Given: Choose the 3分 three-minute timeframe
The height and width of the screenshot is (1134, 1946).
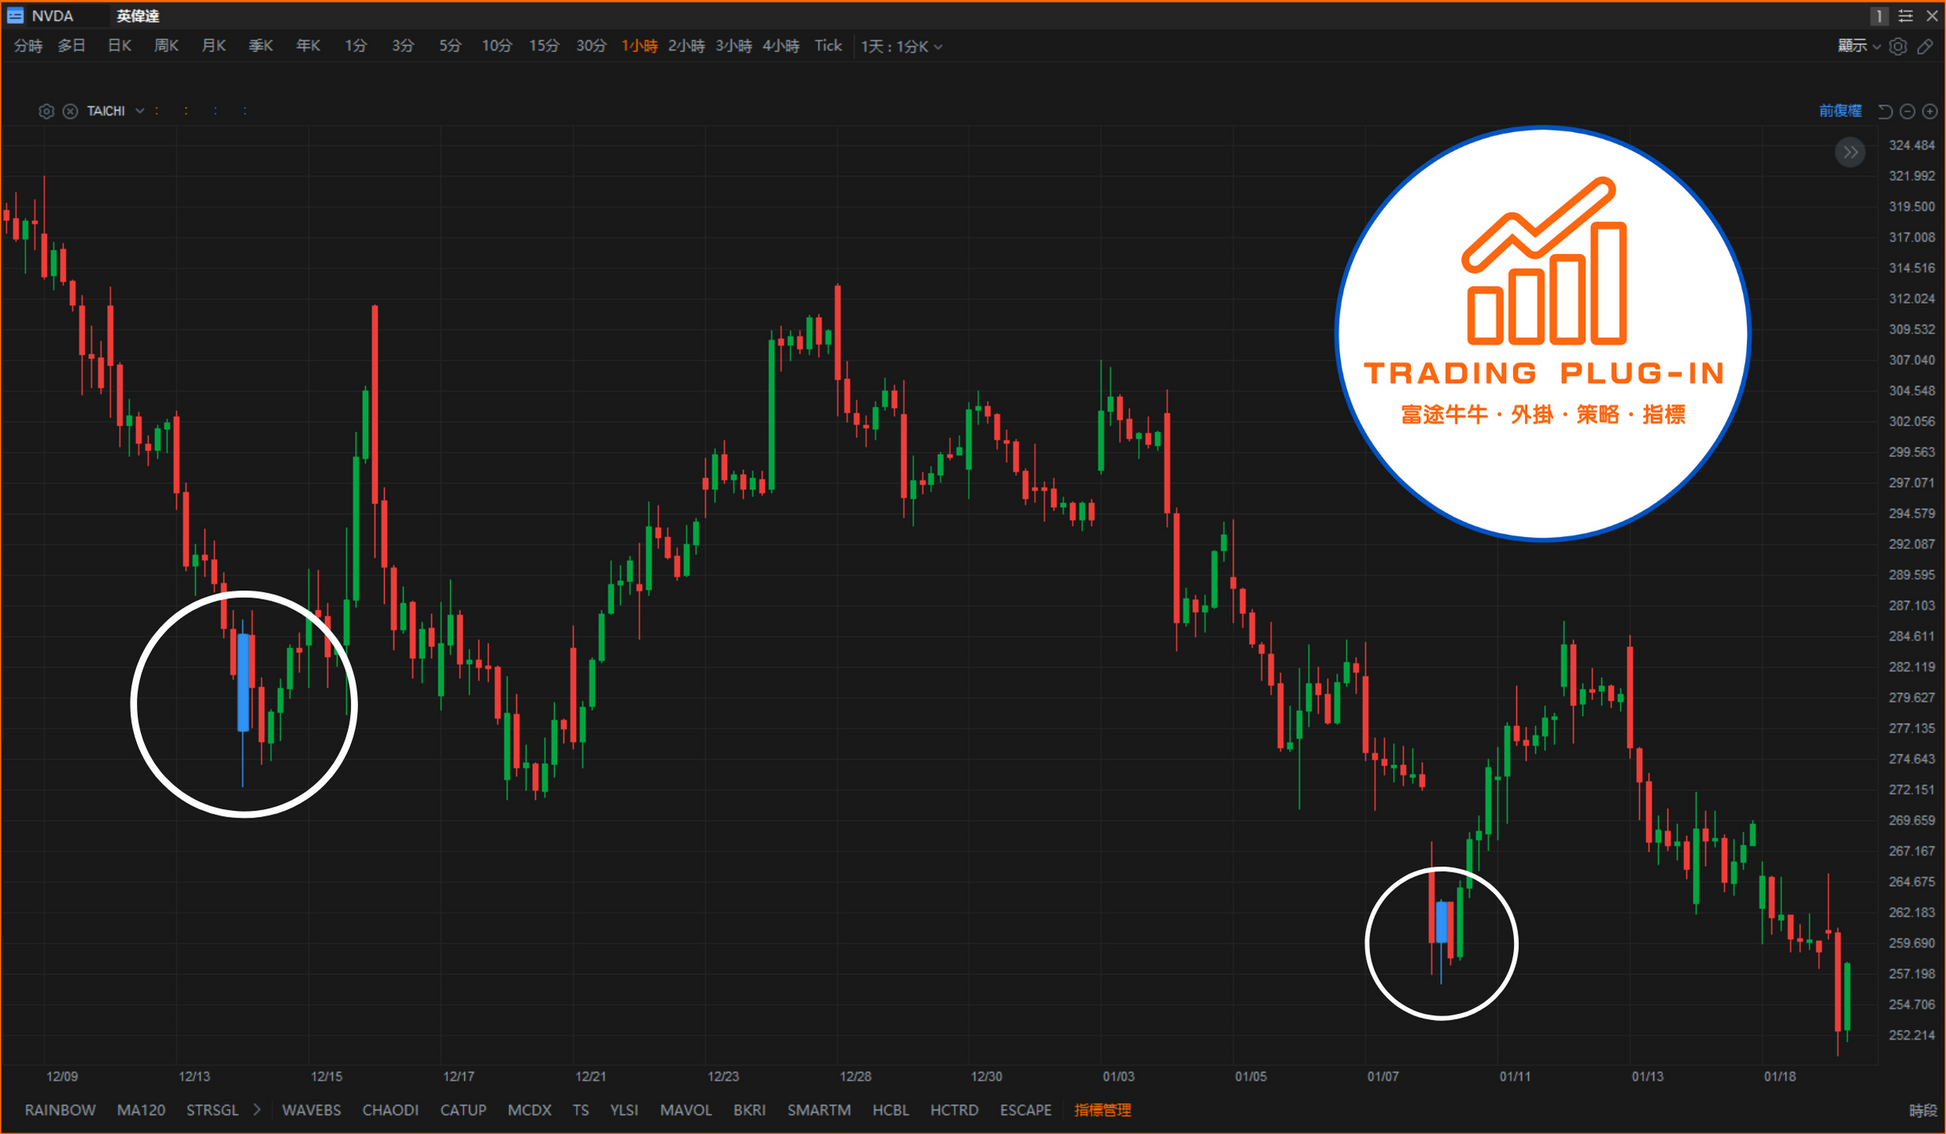Looking at the screenshot, I should (x=403, y=46).
